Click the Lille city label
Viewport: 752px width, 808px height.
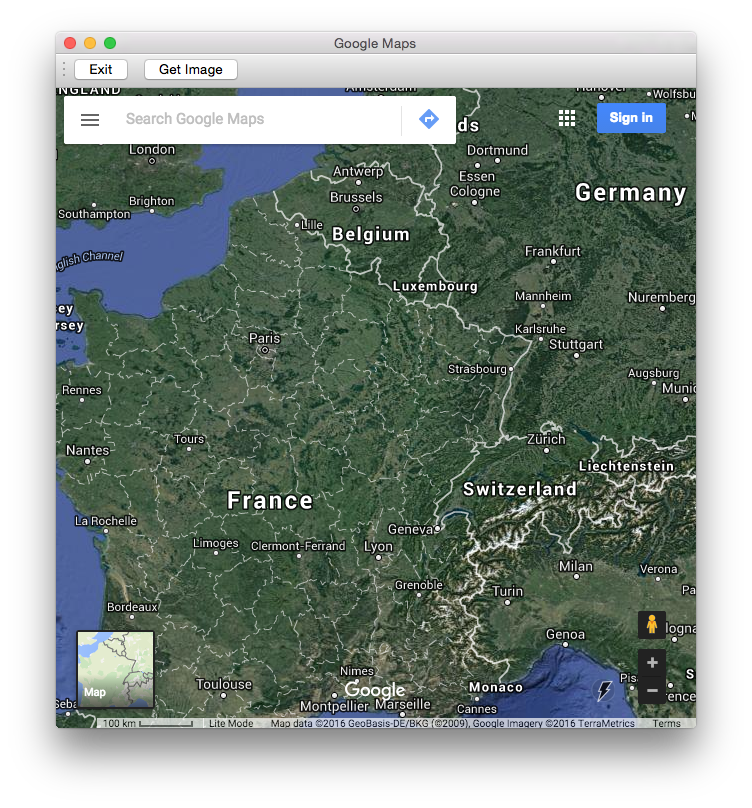pyautogui.click(x=312, y=225)
